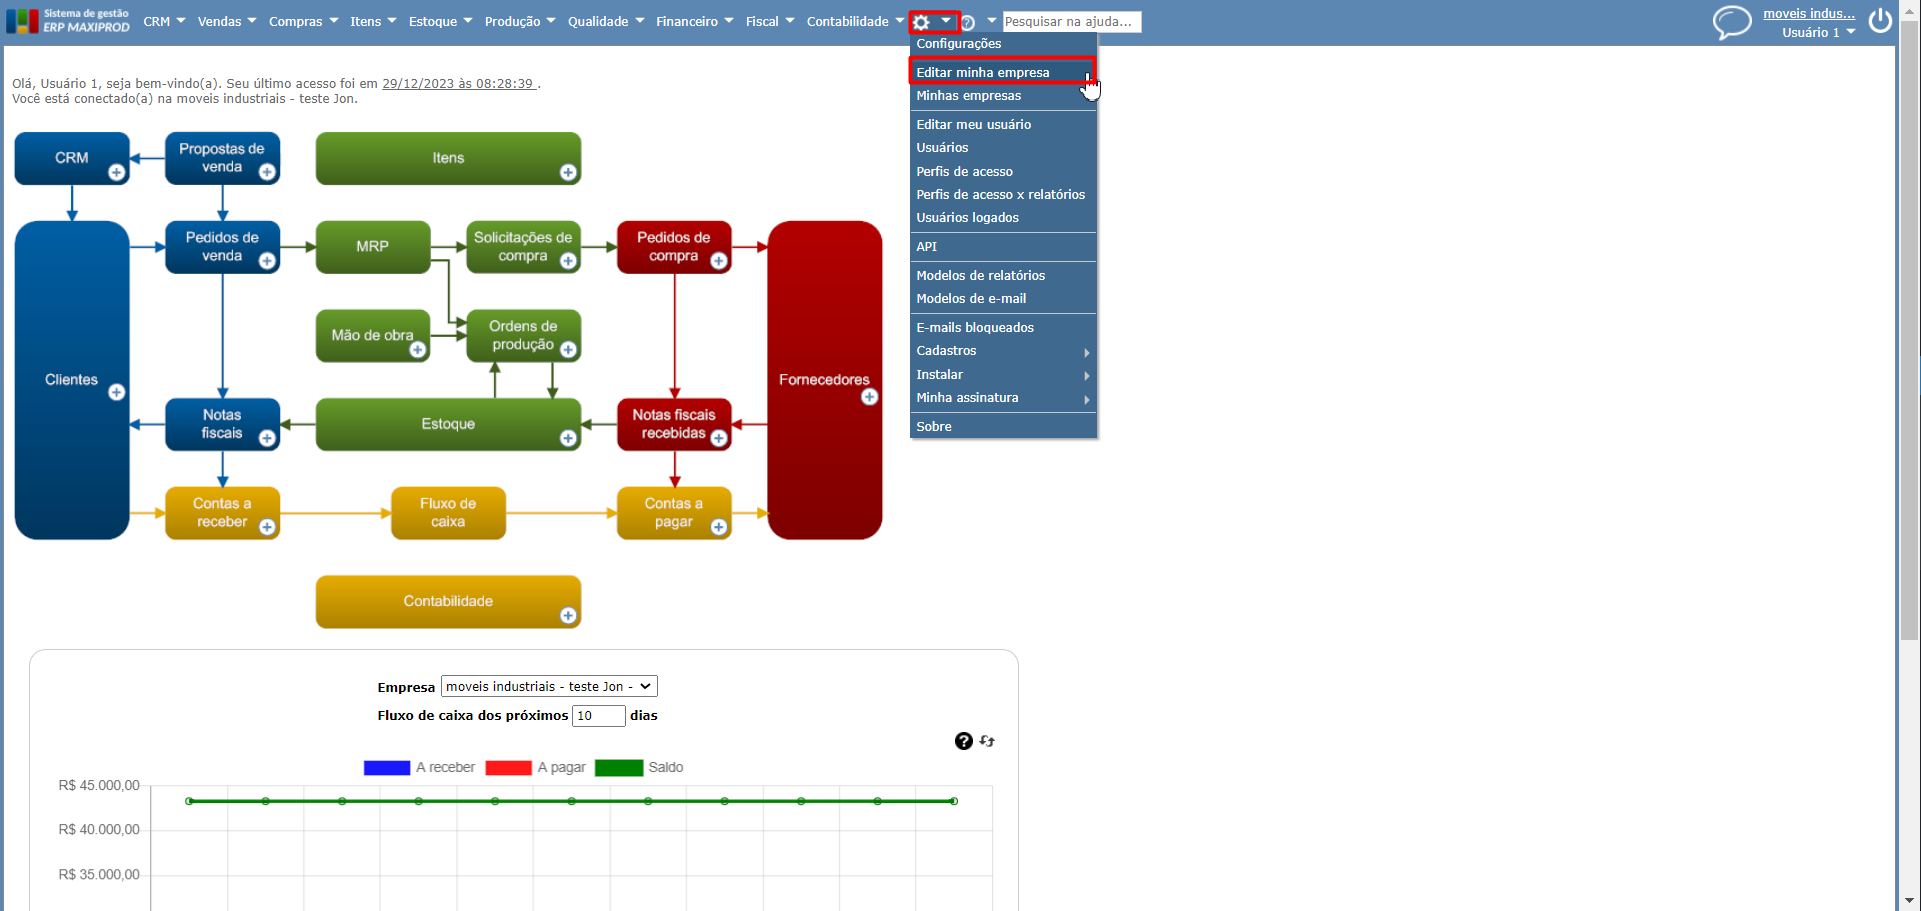Image resolution: width=1921 pixels, height=911 pixels.
Task: Open Modelos de e-mail
Action: (1003, 299)
